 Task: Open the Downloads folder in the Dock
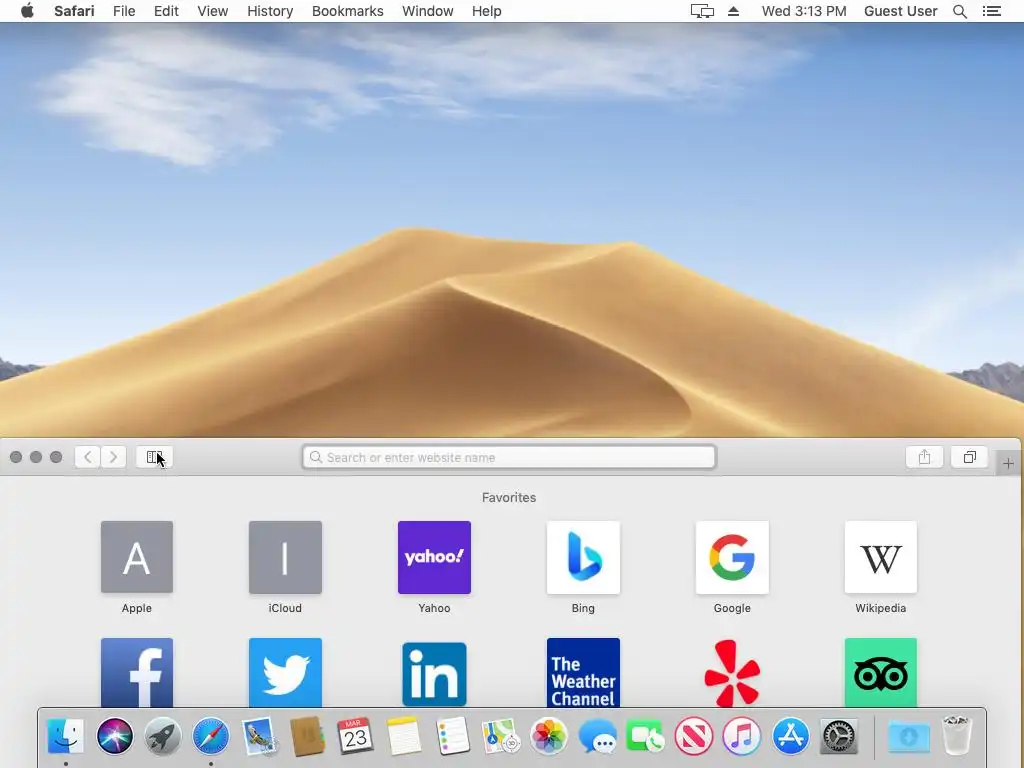908,736
